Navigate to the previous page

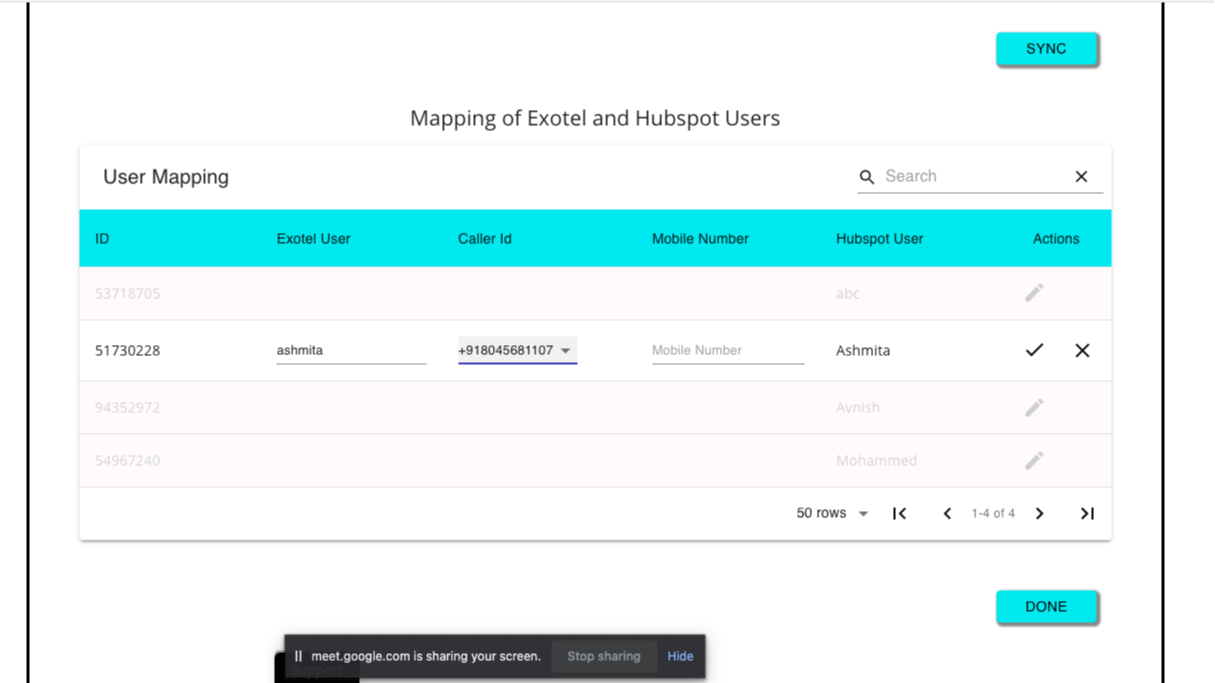(x=947, y=513)
